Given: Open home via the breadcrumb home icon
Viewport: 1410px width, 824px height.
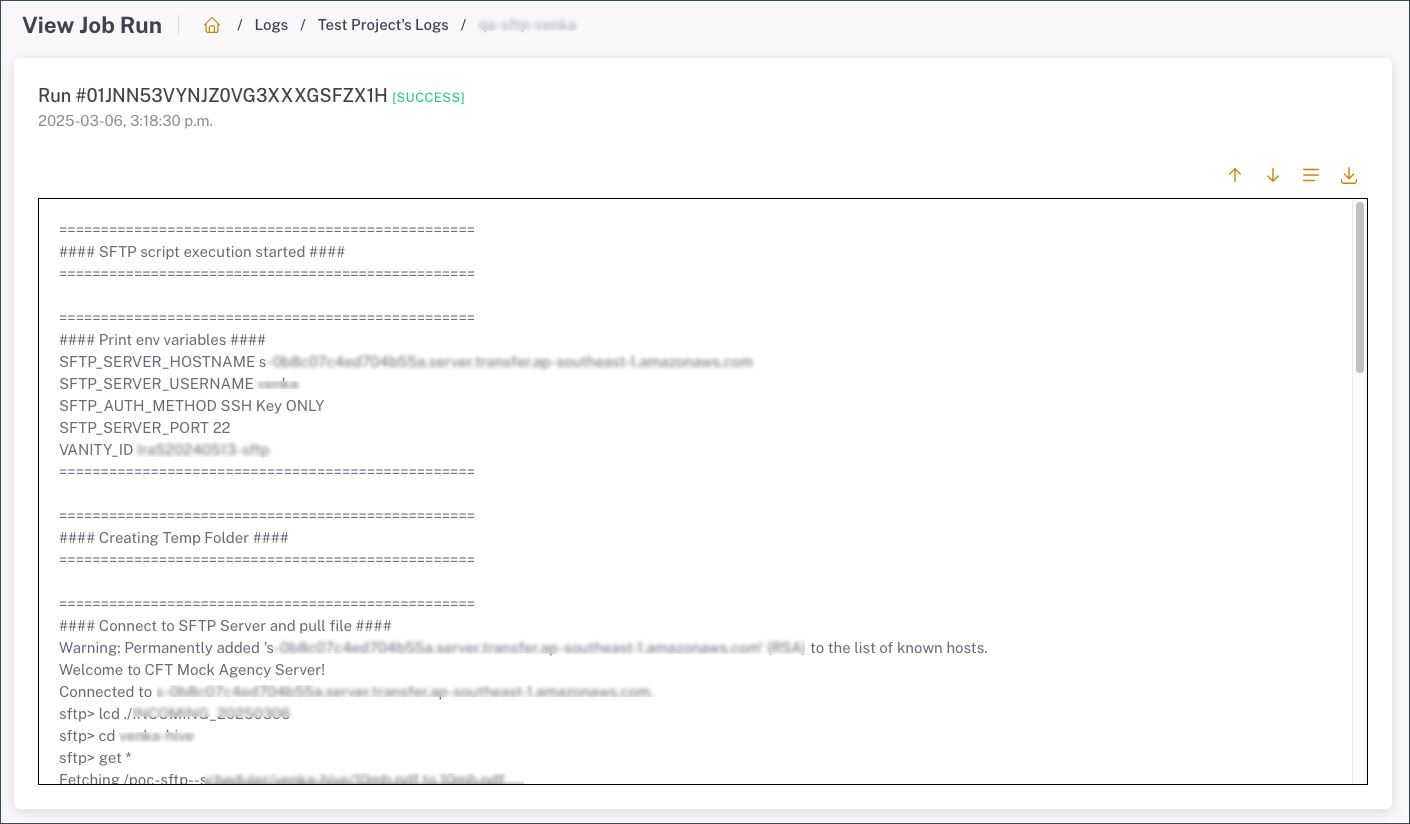Looking at the screenshot, I should click(x=212, y=24).
